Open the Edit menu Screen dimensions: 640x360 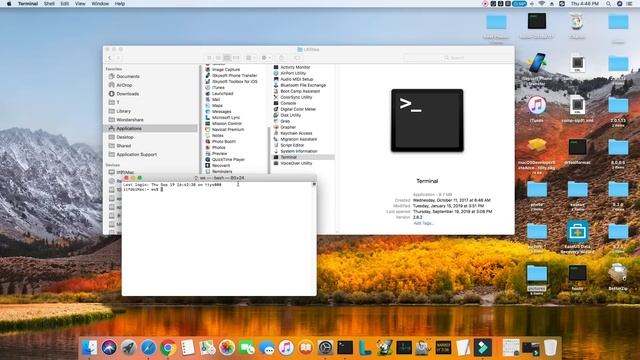[x=64, y=4]
